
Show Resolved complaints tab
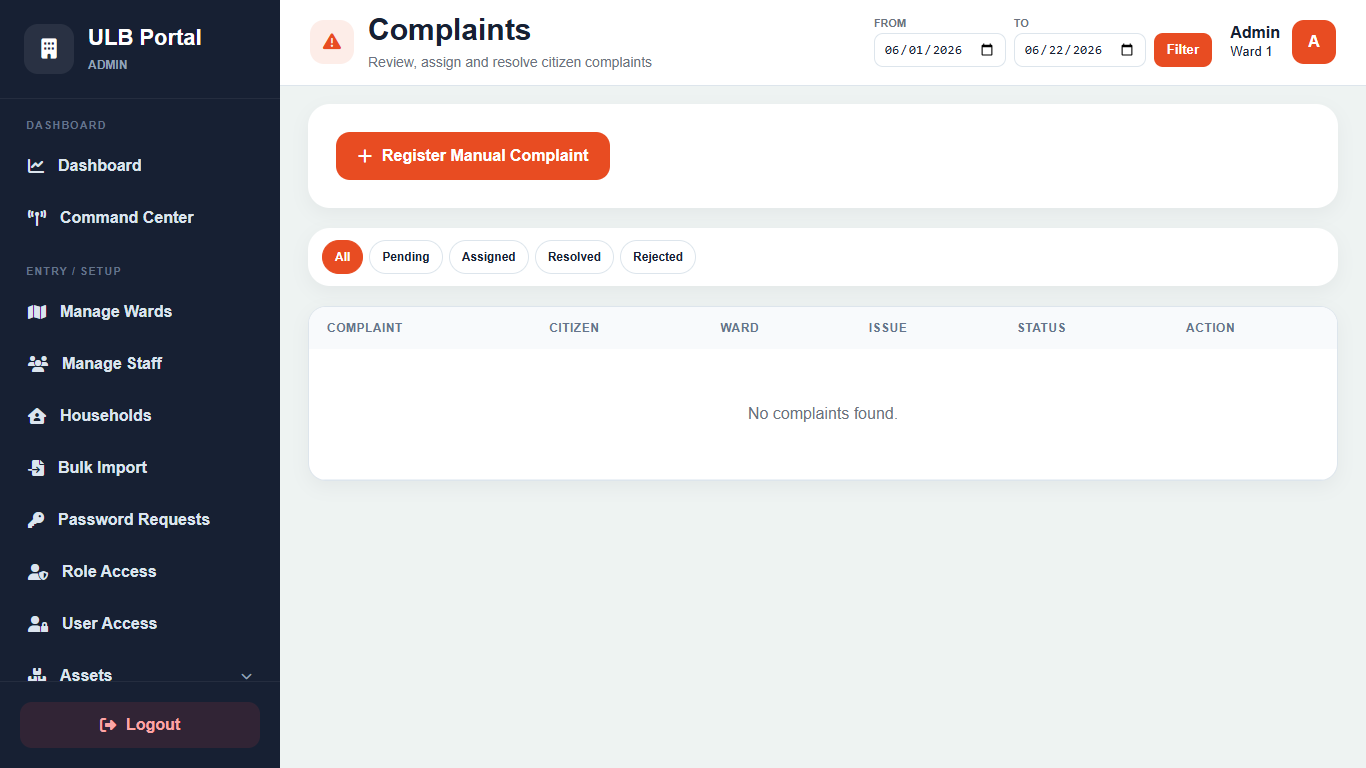point(574,257)
